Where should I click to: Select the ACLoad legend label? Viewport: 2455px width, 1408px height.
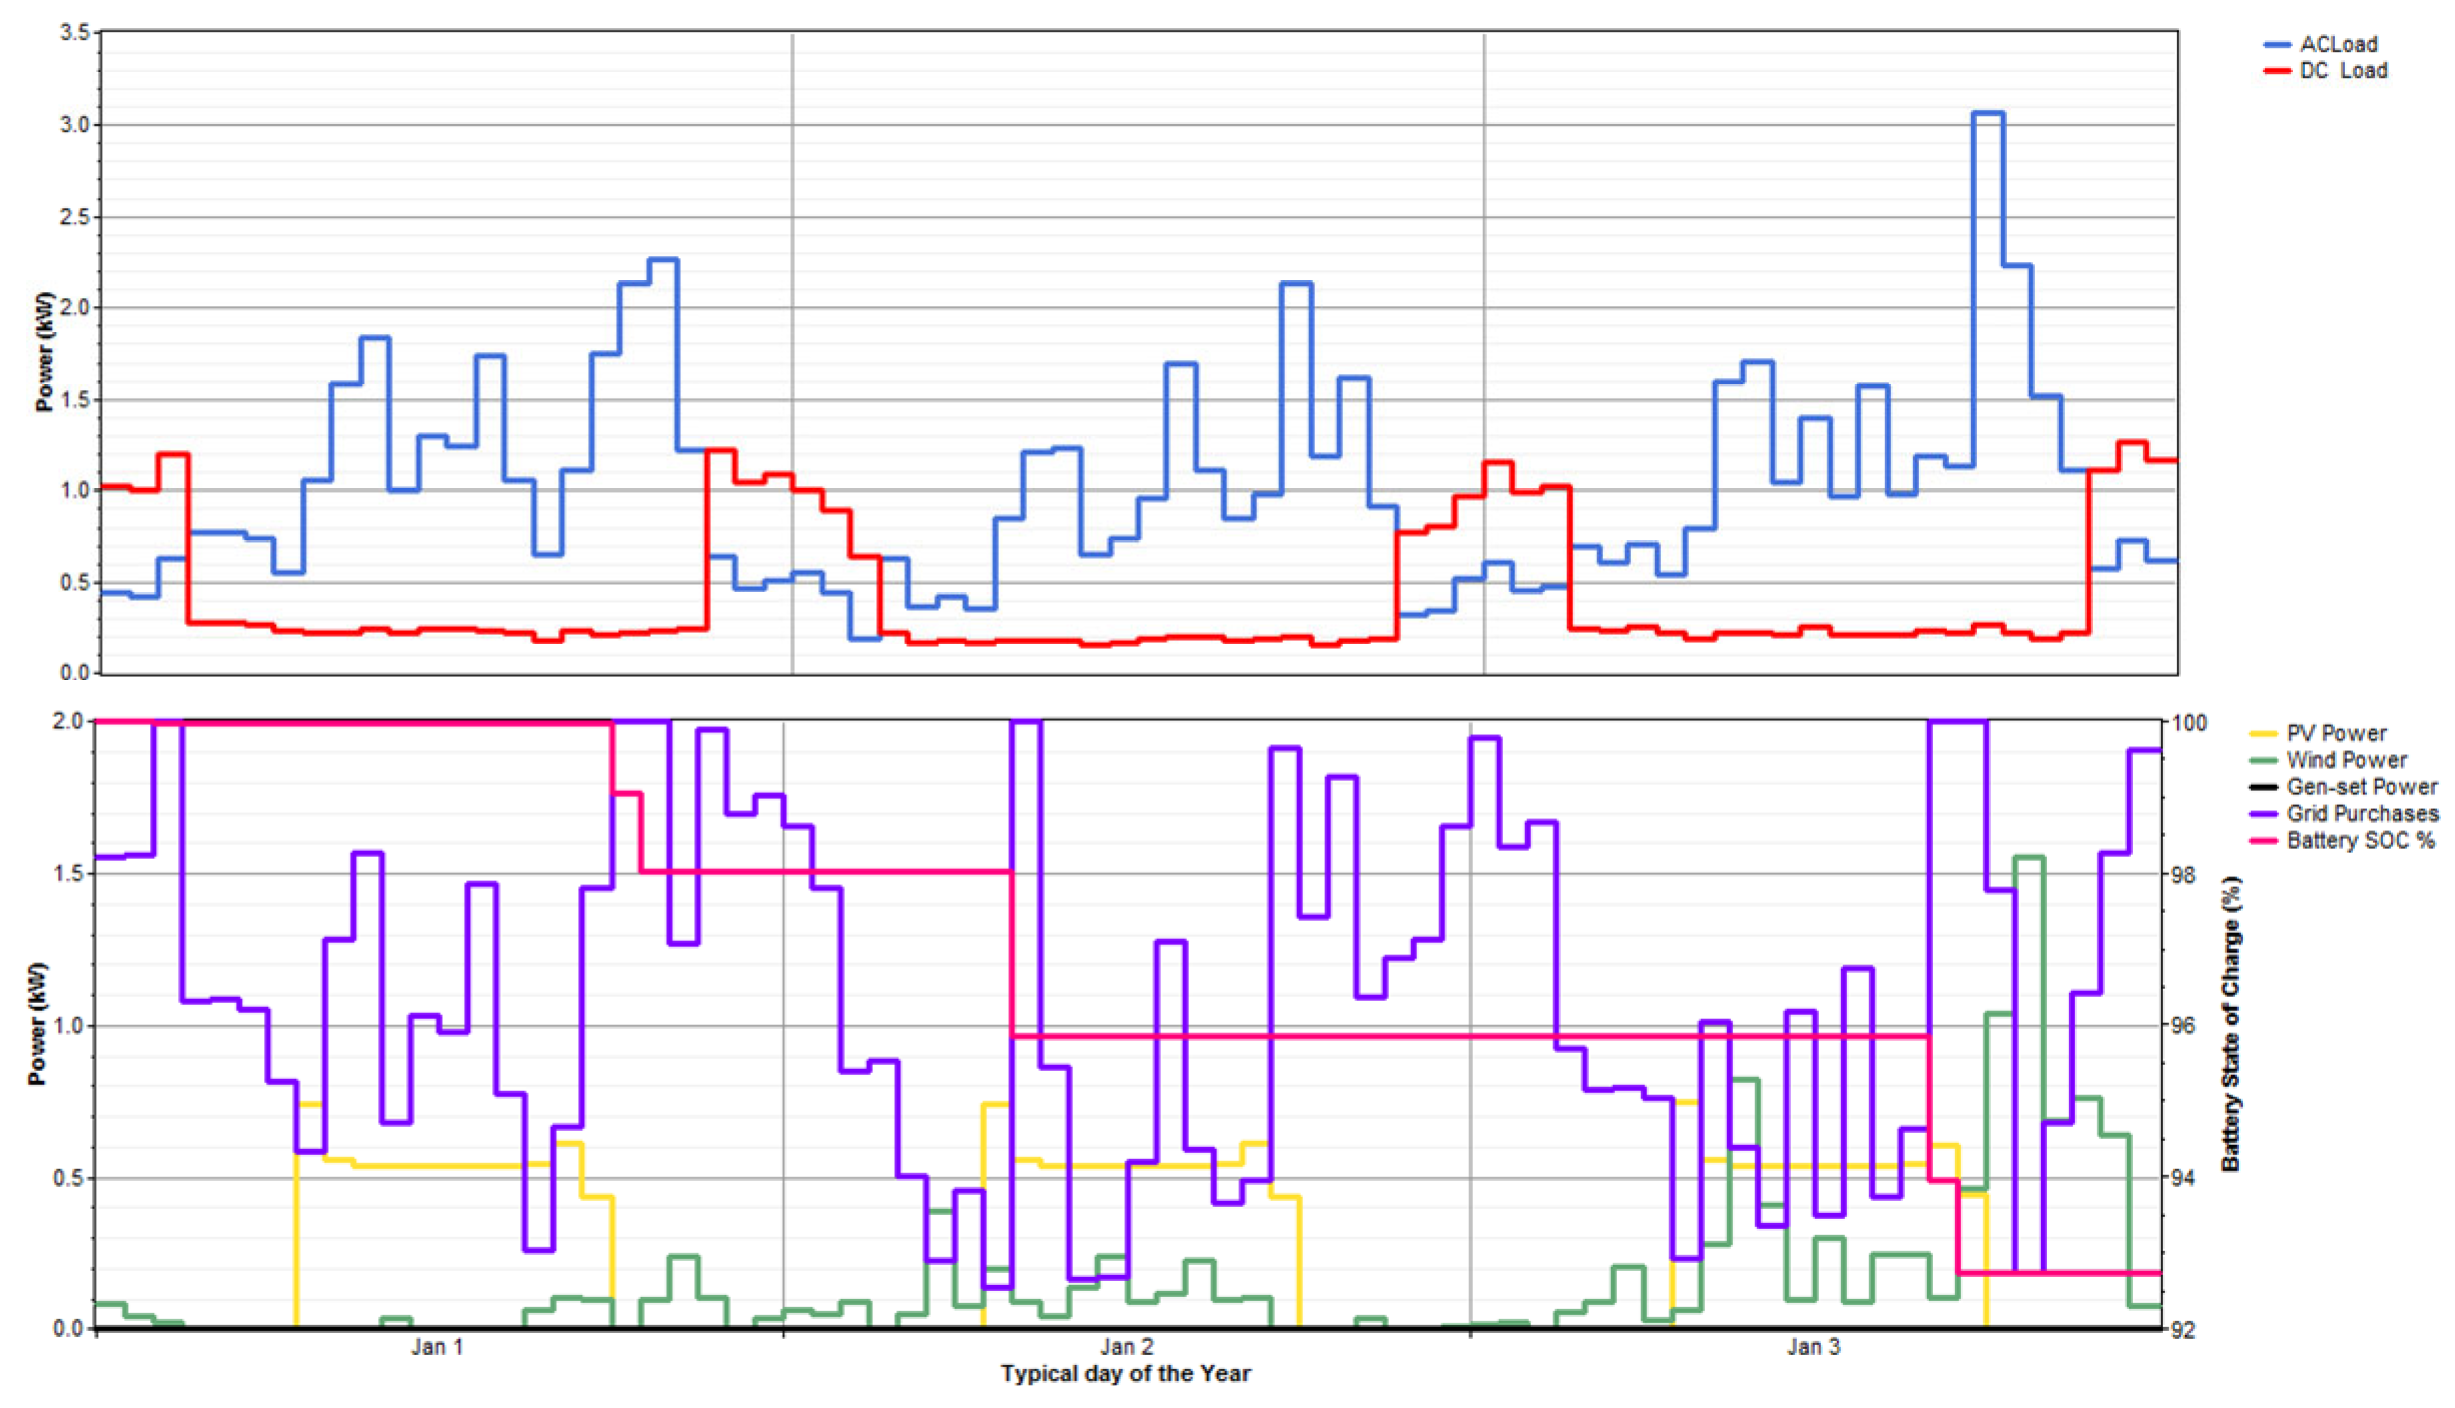click(x=2338, y=45)
